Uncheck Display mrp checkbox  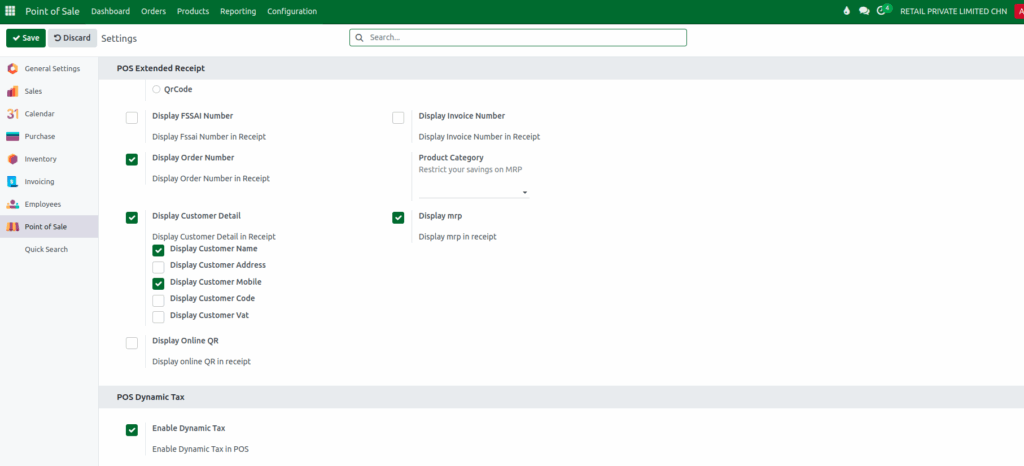click(x=398, y=217)
